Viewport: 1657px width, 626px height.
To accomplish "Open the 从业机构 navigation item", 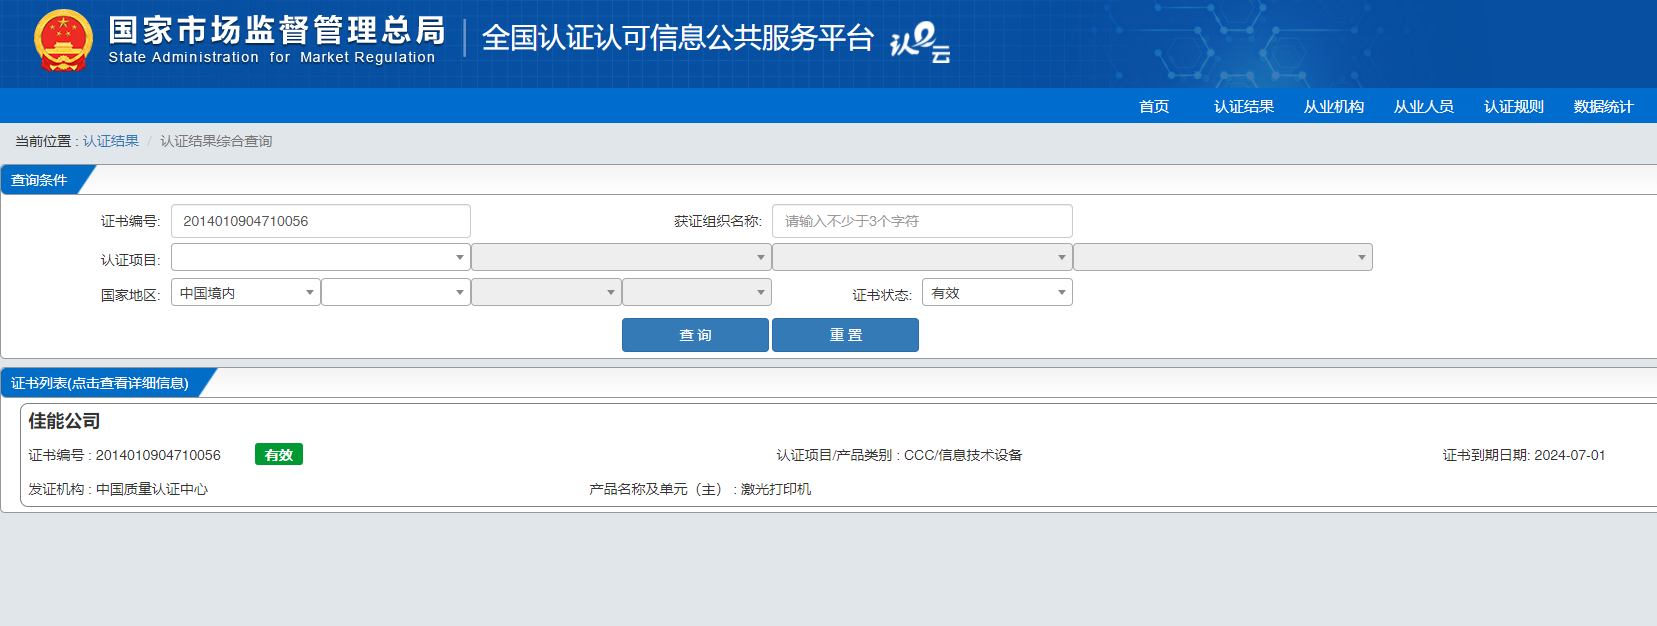I will [1334, 106].
